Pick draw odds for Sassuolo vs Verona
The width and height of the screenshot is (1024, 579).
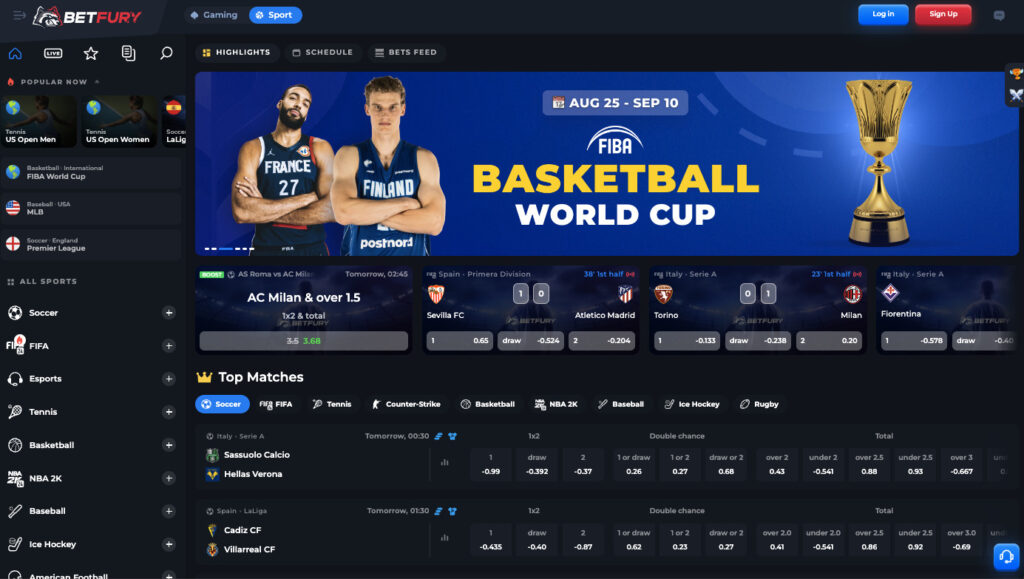pyautogui.click(x=537, y=464)
